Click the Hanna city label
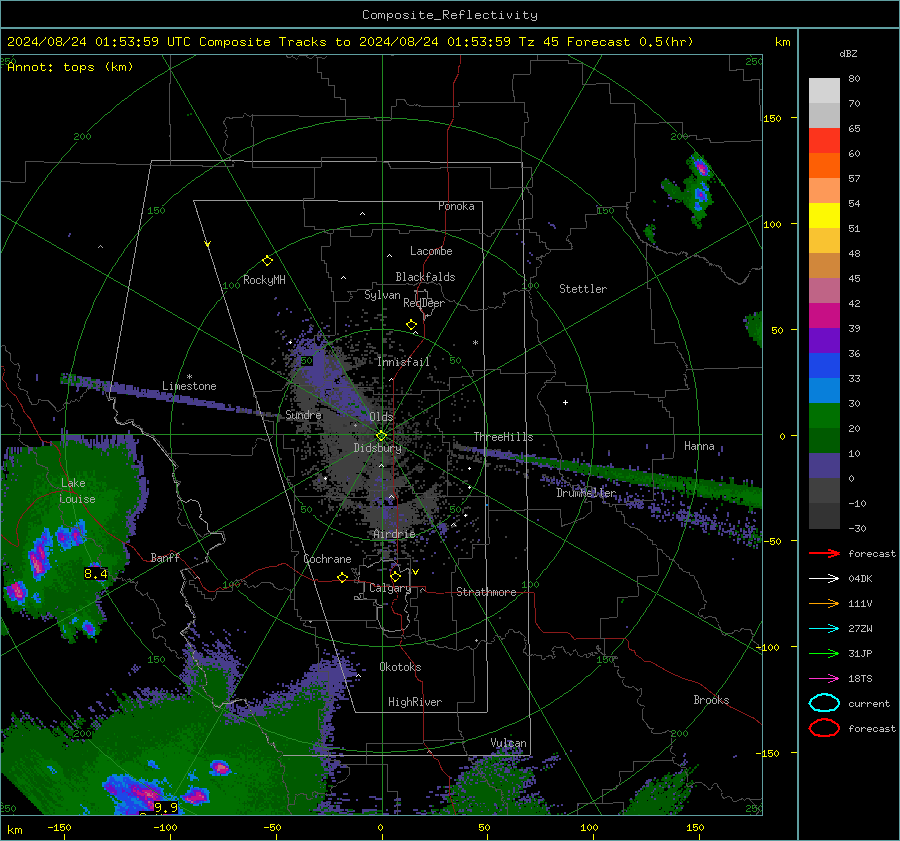 pos(699,446)
